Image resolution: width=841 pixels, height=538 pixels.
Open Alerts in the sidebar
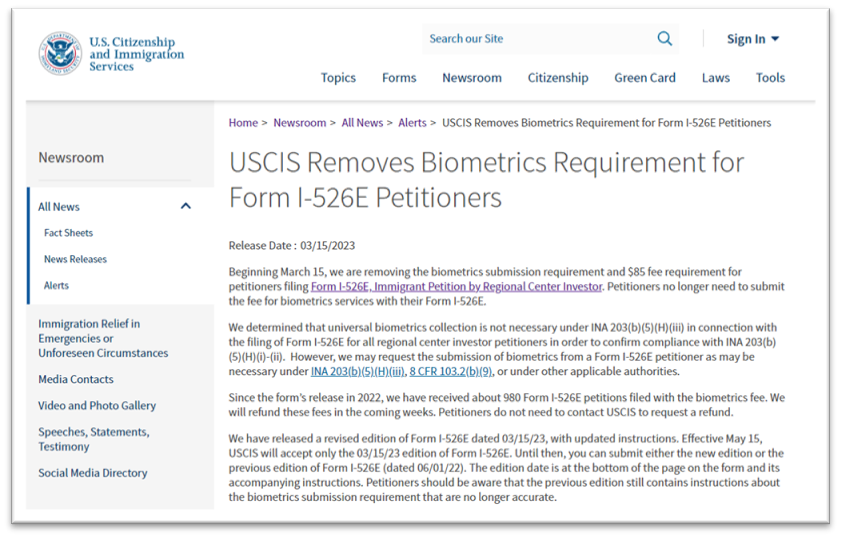(56, 285)
